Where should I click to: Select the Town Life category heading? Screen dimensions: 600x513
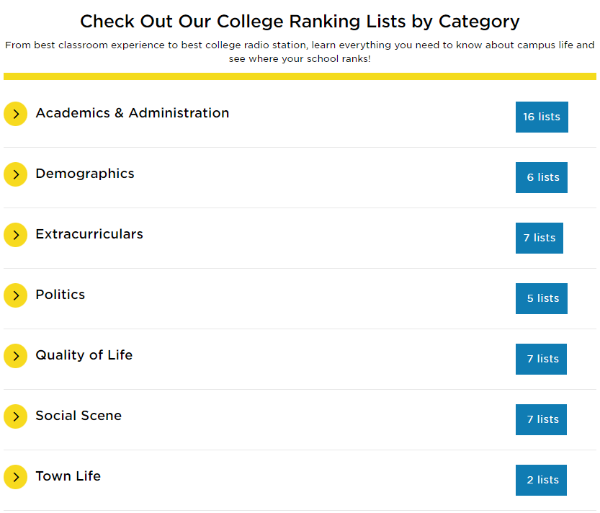coord(68,476)
